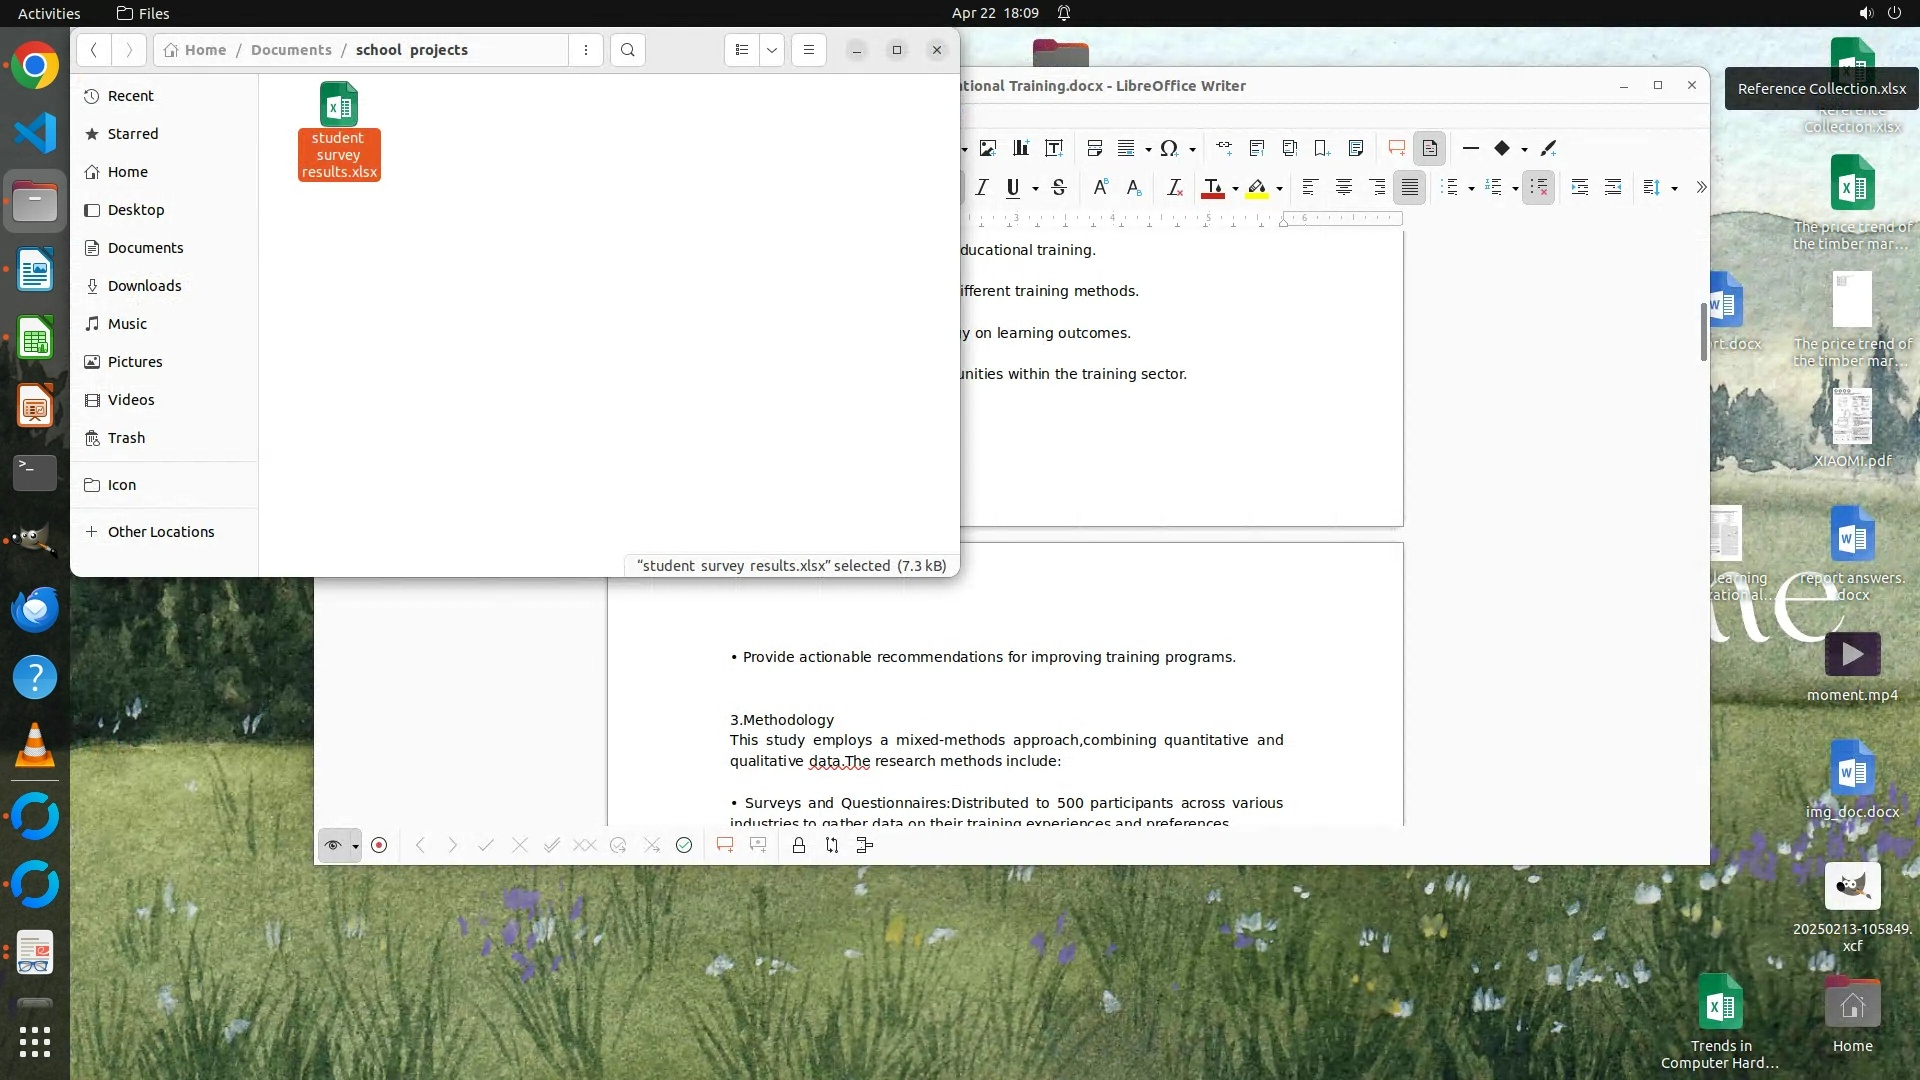Click the Insert Hyperlink icon
This screenshot has width=1920, height=1080.
pos(1224,148)
